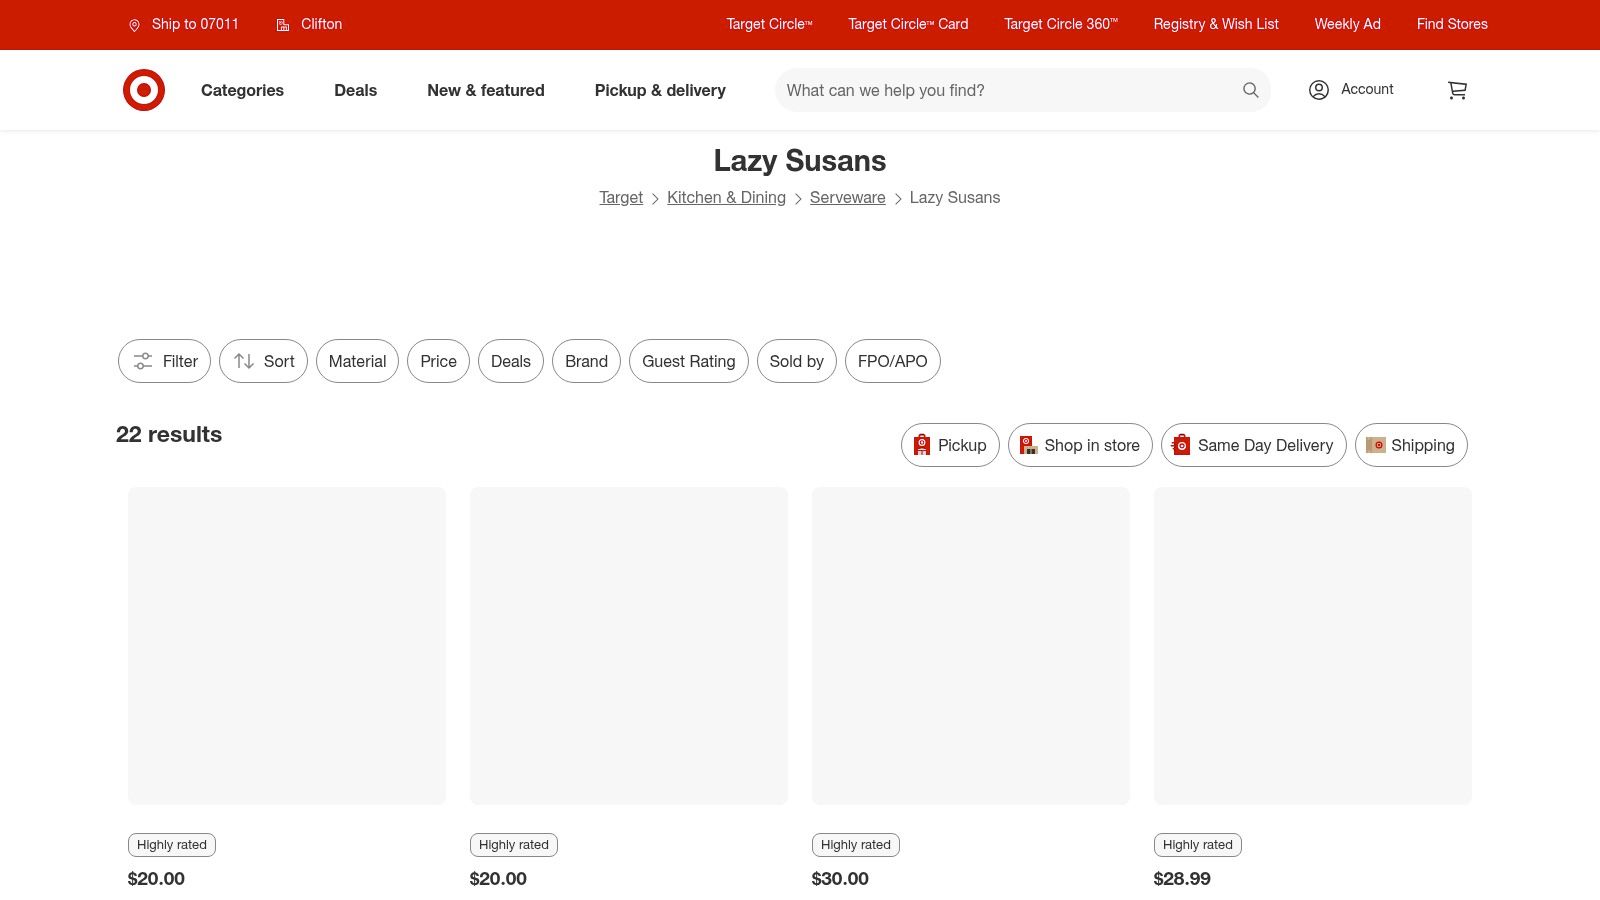Viewport: 1600px width, 900px height.
Task: Click the Account profile icon
Action: 1319,90
